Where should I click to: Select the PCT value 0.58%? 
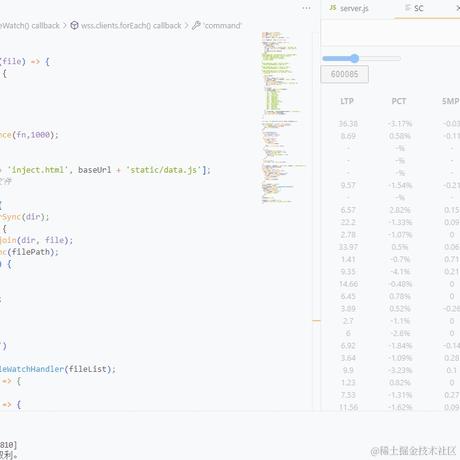pos(400,136)
